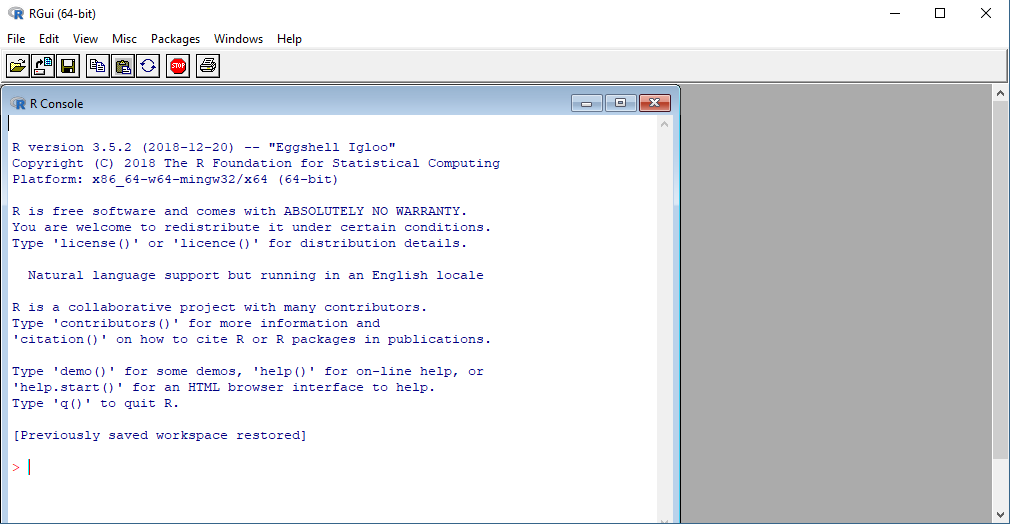
Task: Open the Misc menu
Action: 124,39
